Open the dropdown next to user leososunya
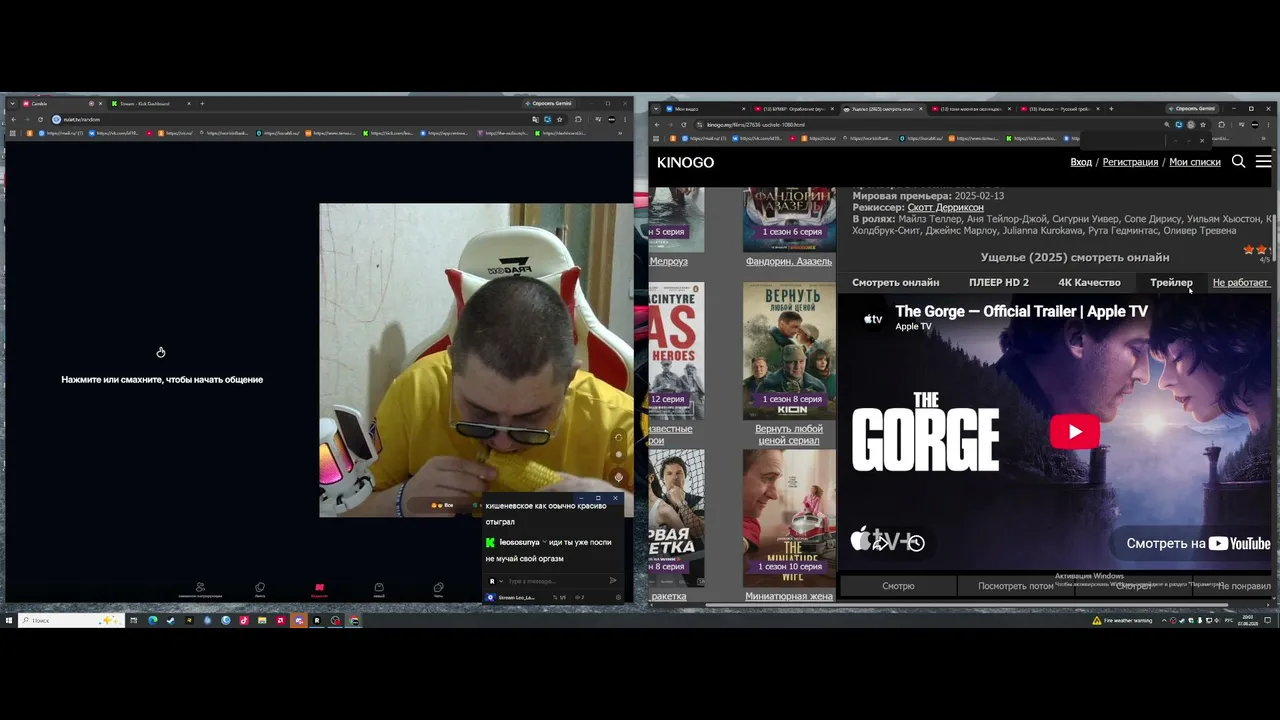This screenshot has width=1280, height=720. coord(544,542)
